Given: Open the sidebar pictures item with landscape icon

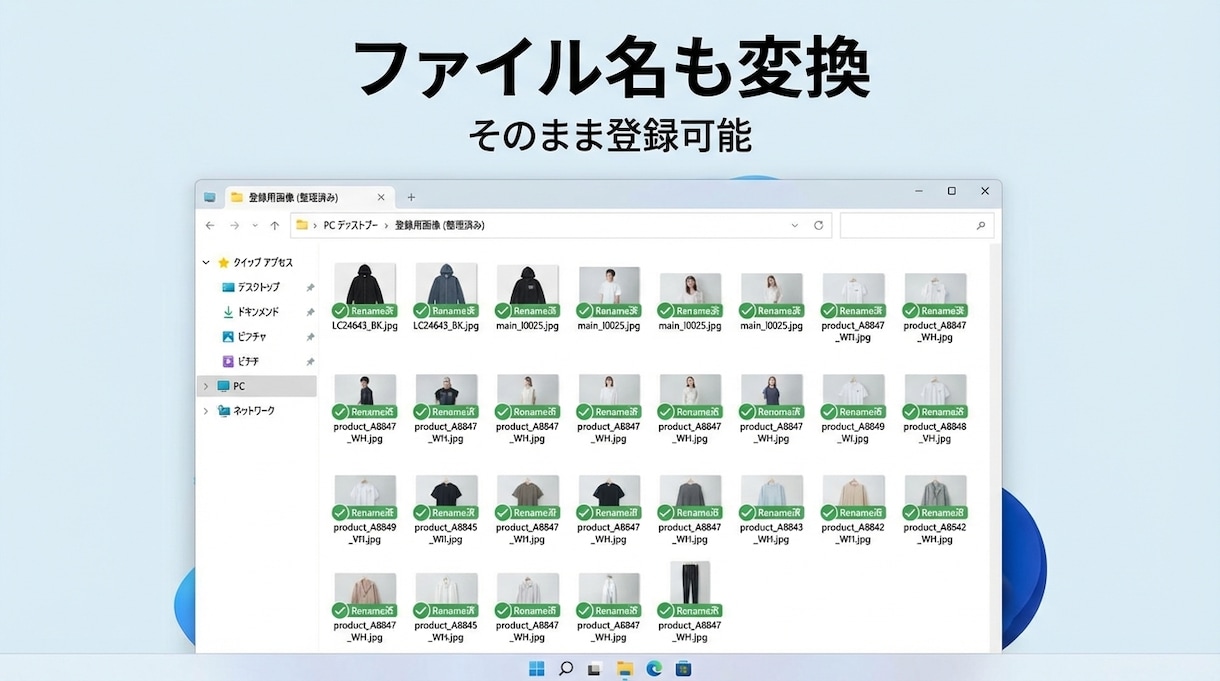Looking at the screenshot, I should pyautogui.click(x=244, y=337).
